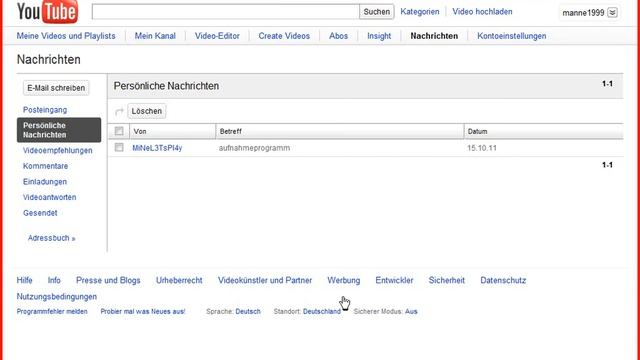Open sender MiNeL3TsPl4y profile link

(157, 148)
